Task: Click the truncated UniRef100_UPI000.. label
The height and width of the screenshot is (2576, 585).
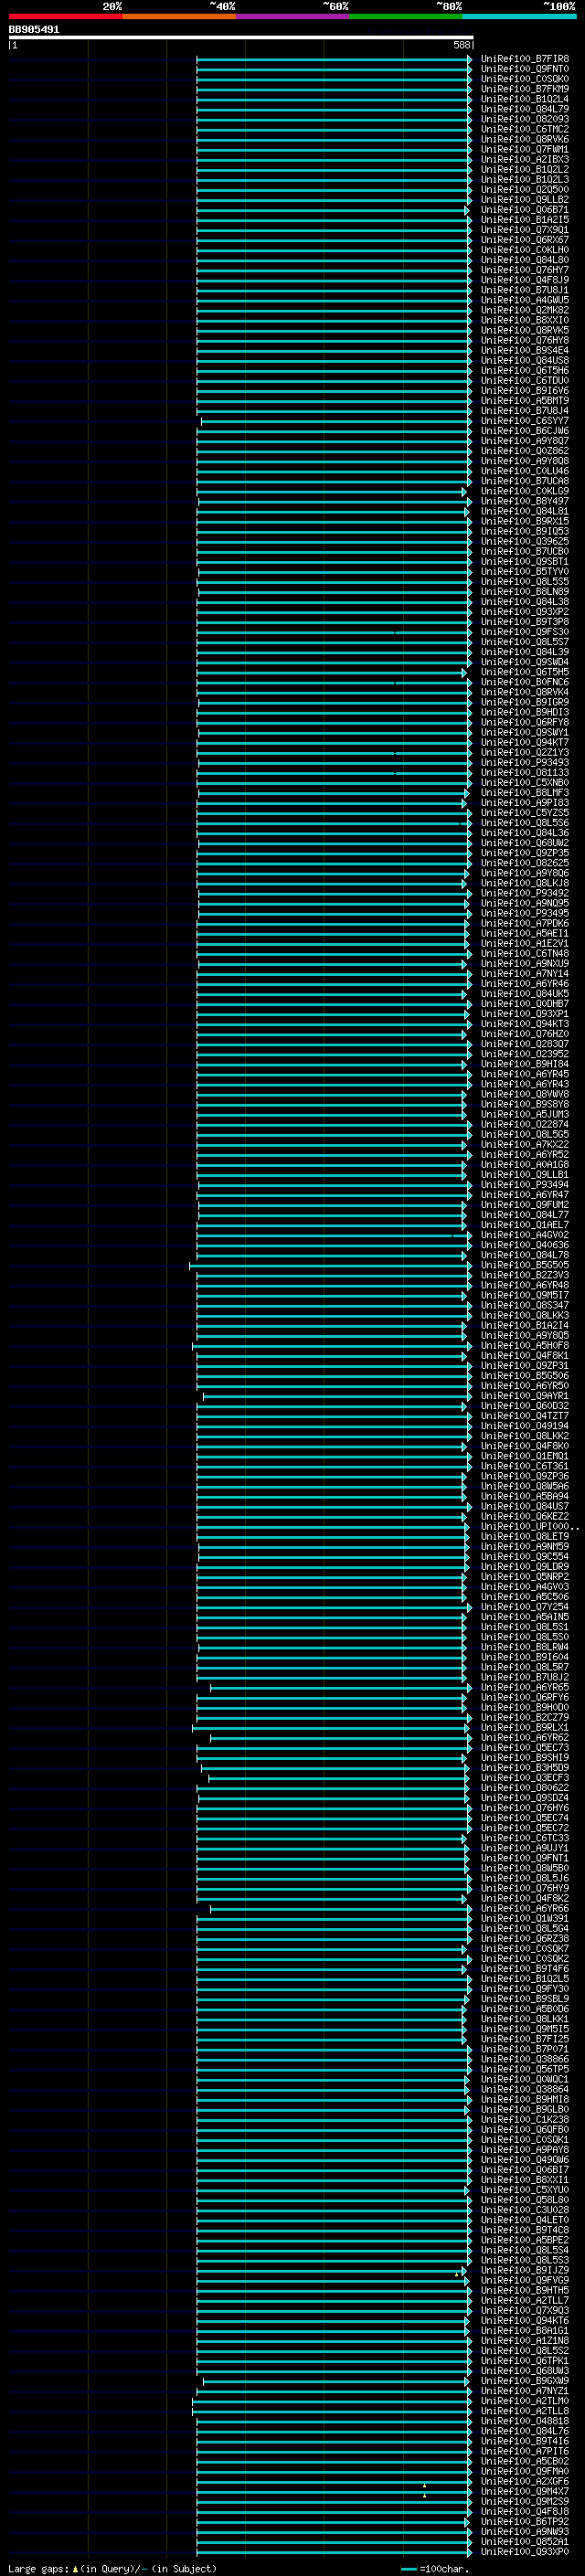Action: click(x=529, y=1527)
